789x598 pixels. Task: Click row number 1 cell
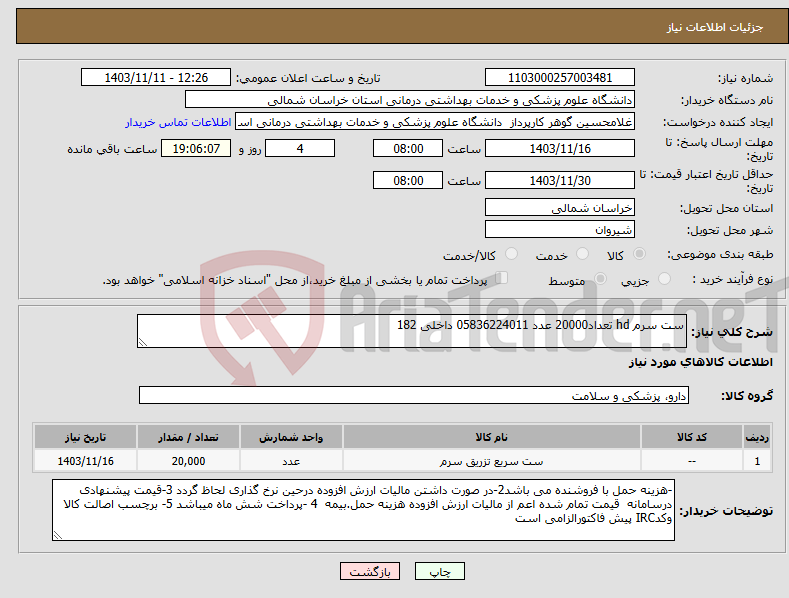757,461
